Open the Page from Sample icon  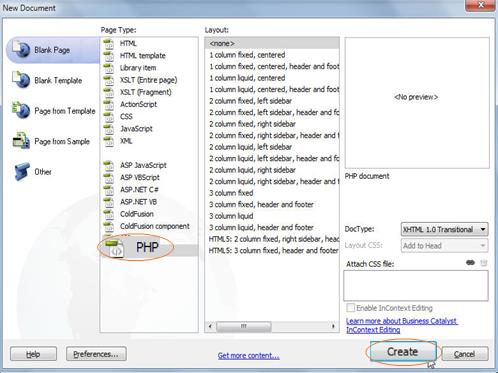21,141
